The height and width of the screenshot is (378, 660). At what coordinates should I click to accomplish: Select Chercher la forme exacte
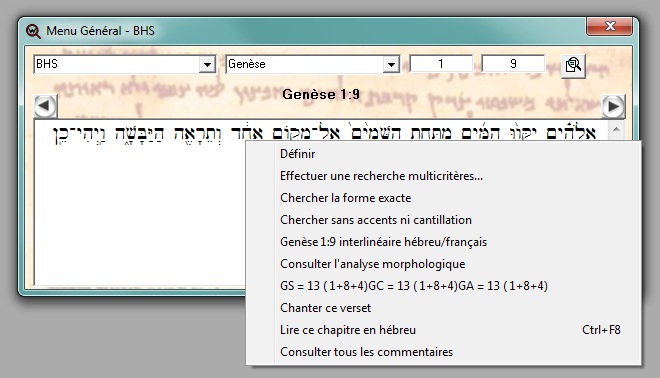[444, 198]
